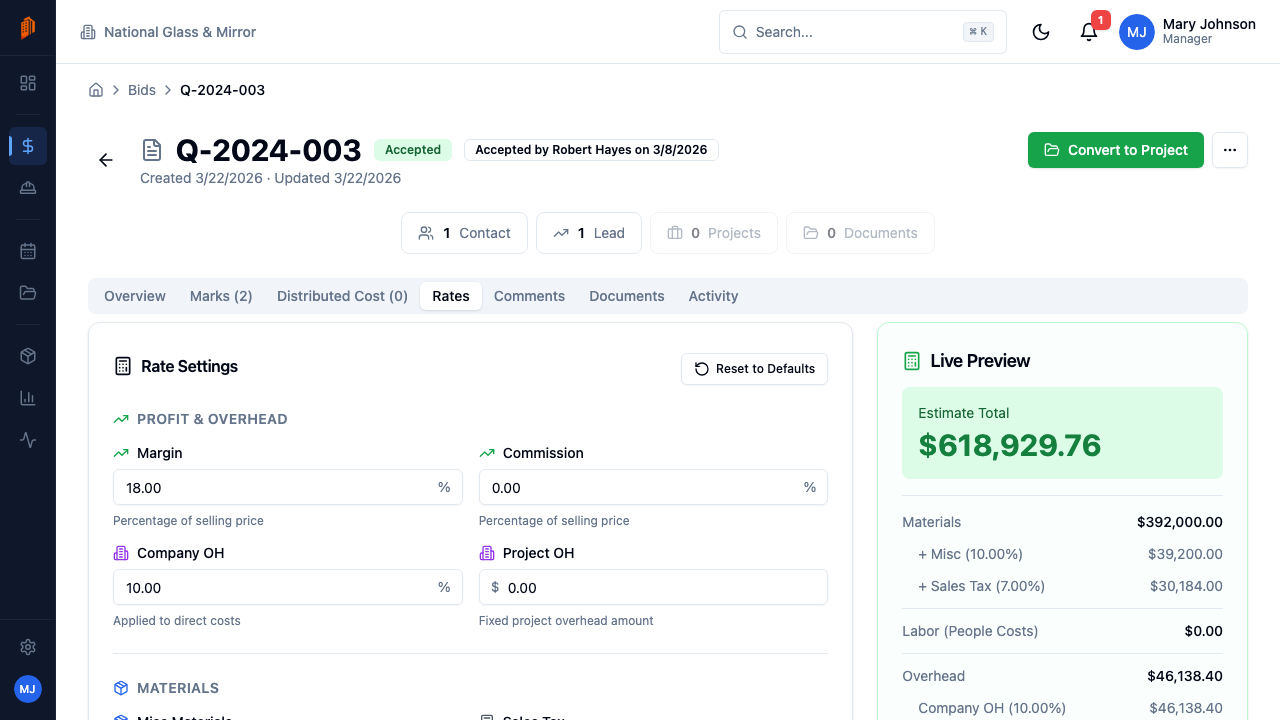The image size is (1280, 720).
Task: Click the Margin trend icon
Action: [x=121, y=453]
